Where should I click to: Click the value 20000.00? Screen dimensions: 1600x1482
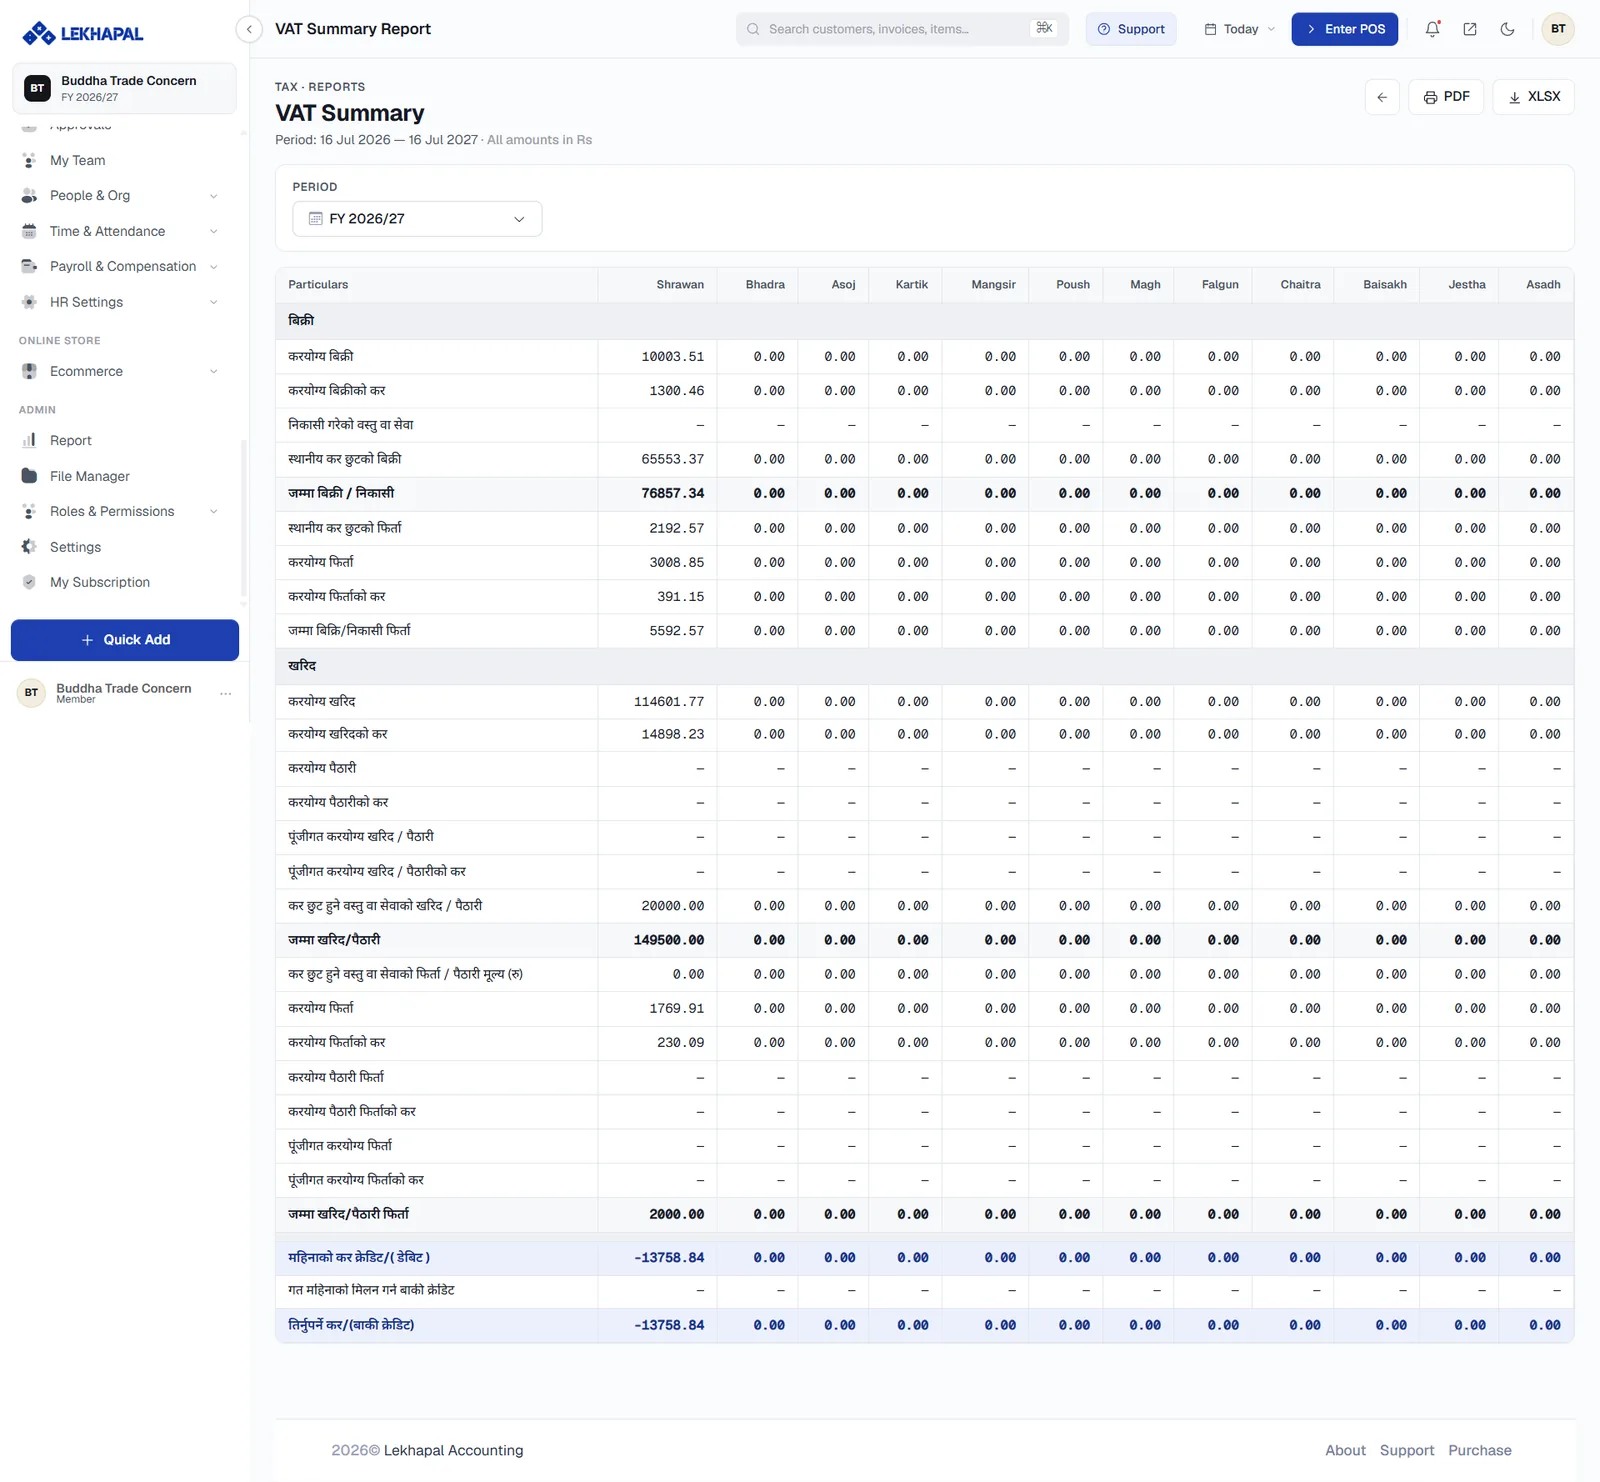672,906
